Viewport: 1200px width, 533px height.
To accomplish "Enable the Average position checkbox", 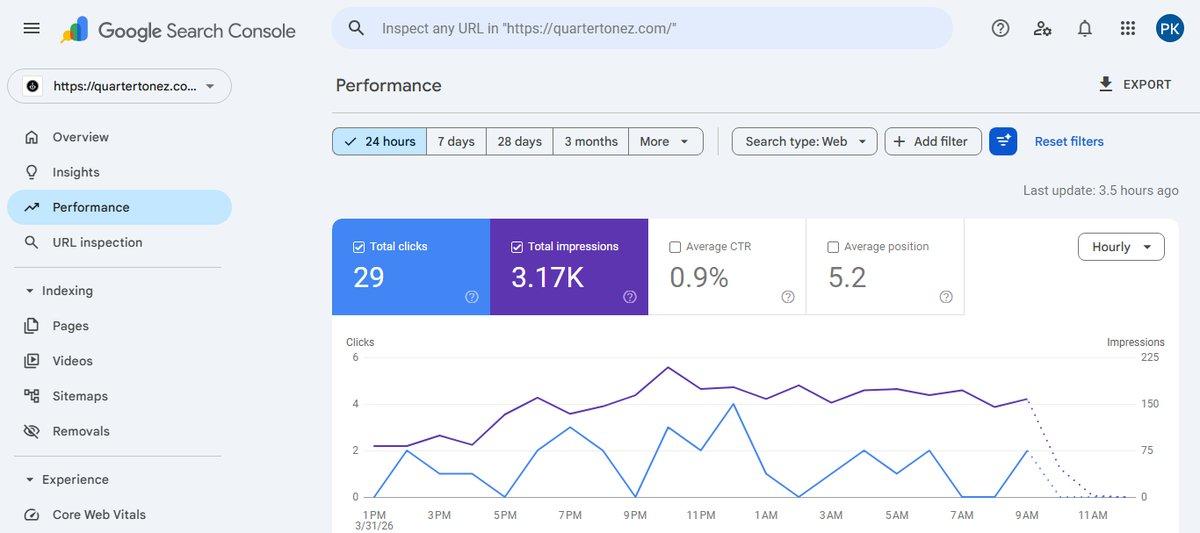I will click(x=833, y=247).
